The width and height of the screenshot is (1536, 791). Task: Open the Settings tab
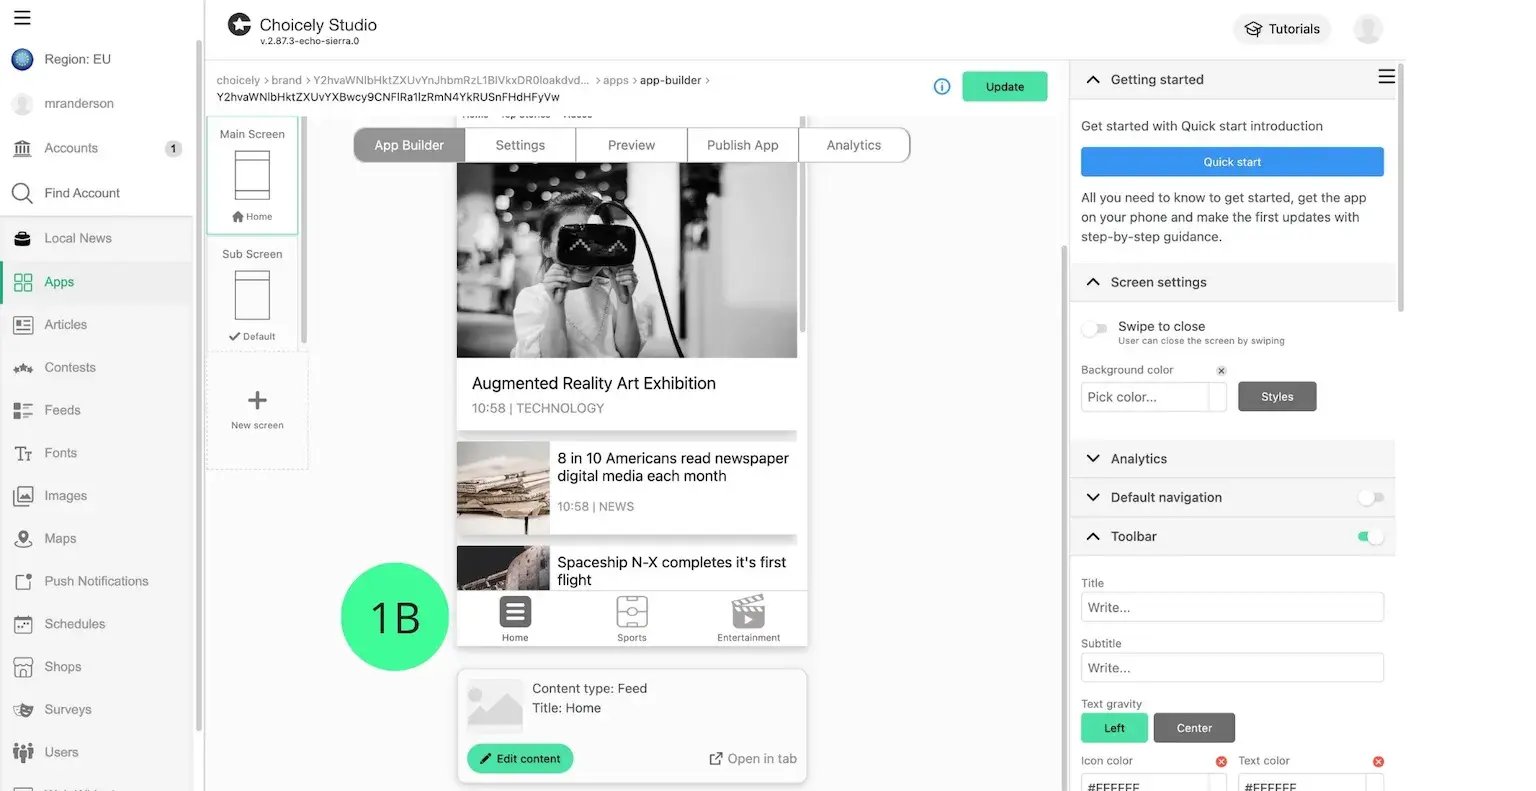click(x=520, y=145)
